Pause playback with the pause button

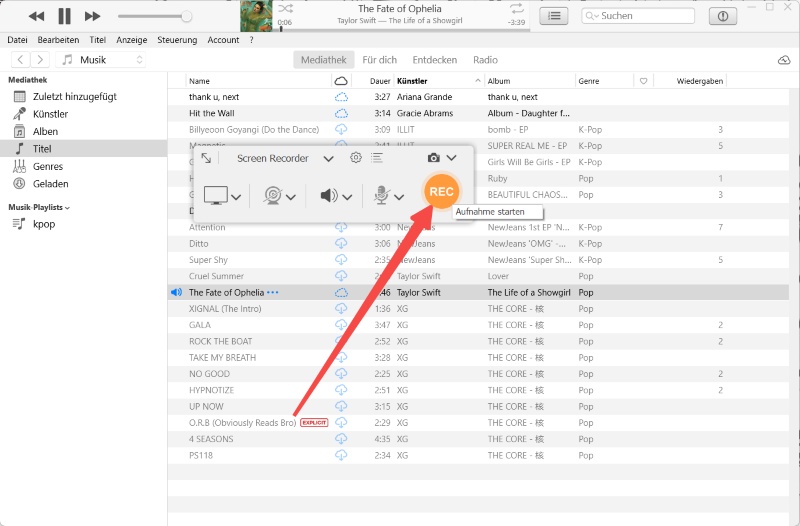64,16
